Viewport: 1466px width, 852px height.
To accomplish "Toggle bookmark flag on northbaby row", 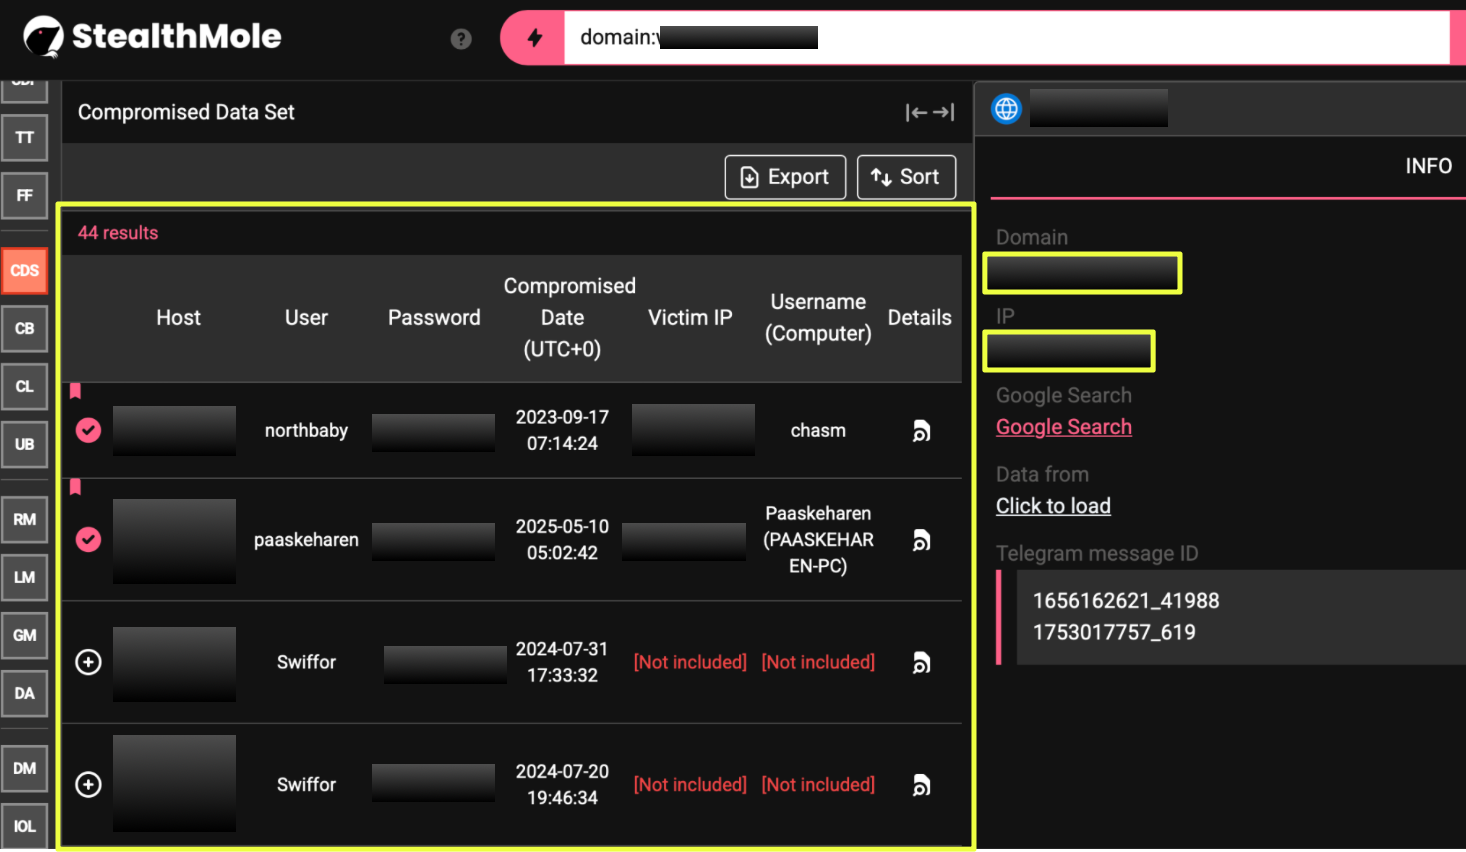I will pos(75,391).
